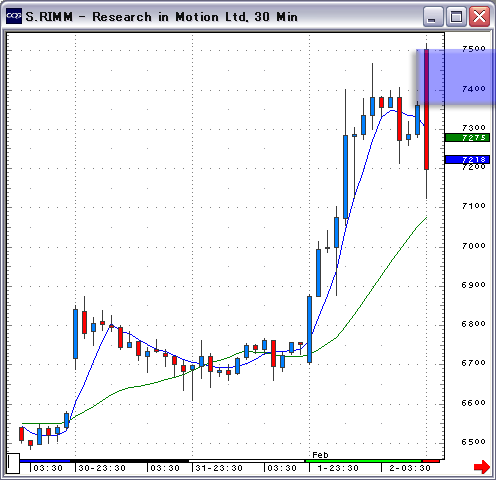
Task: Click the 7100 price axis label
Action: coord(474,206)
